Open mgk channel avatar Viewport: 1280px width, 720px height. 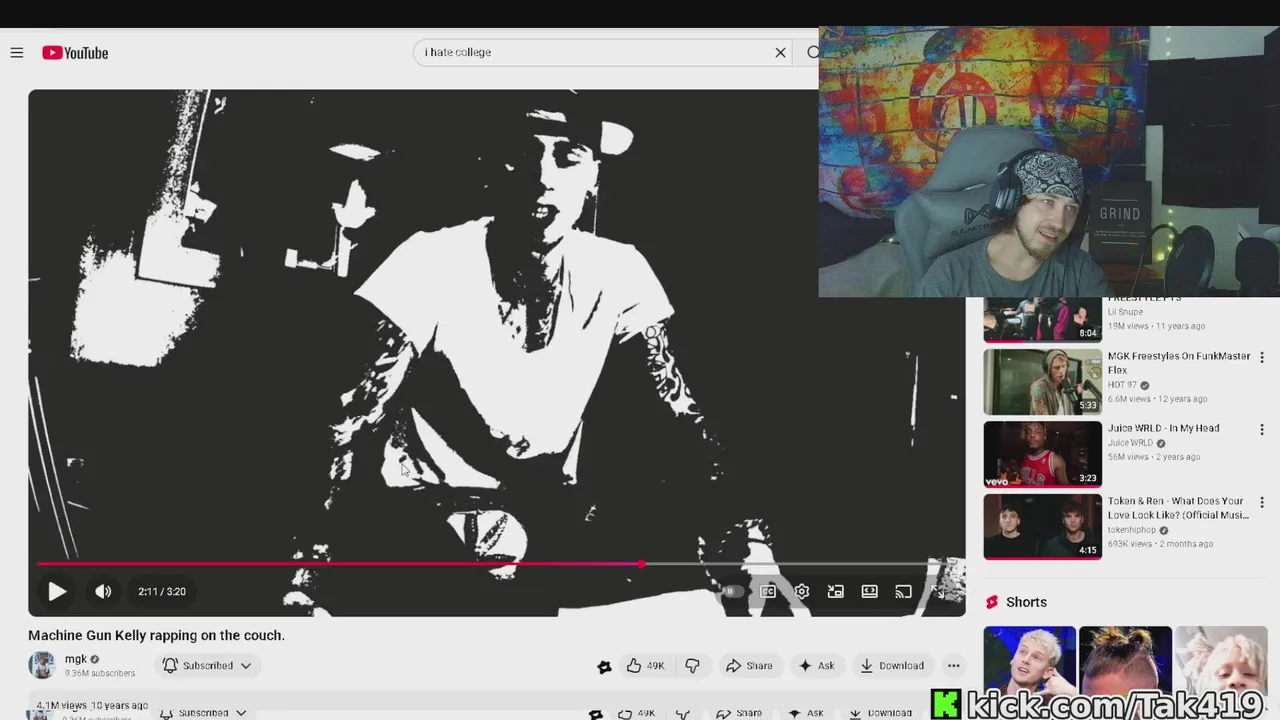(42, 665)
